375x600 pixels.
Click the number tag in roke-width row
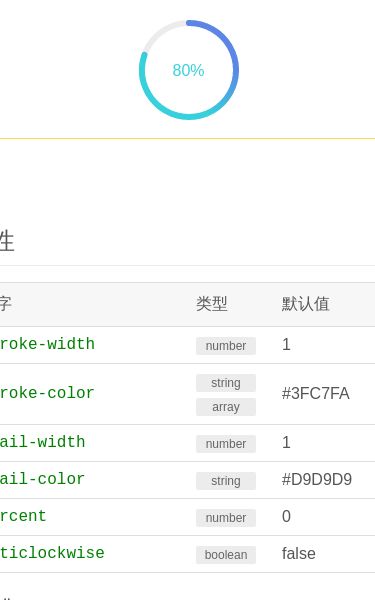pos(226,346)
